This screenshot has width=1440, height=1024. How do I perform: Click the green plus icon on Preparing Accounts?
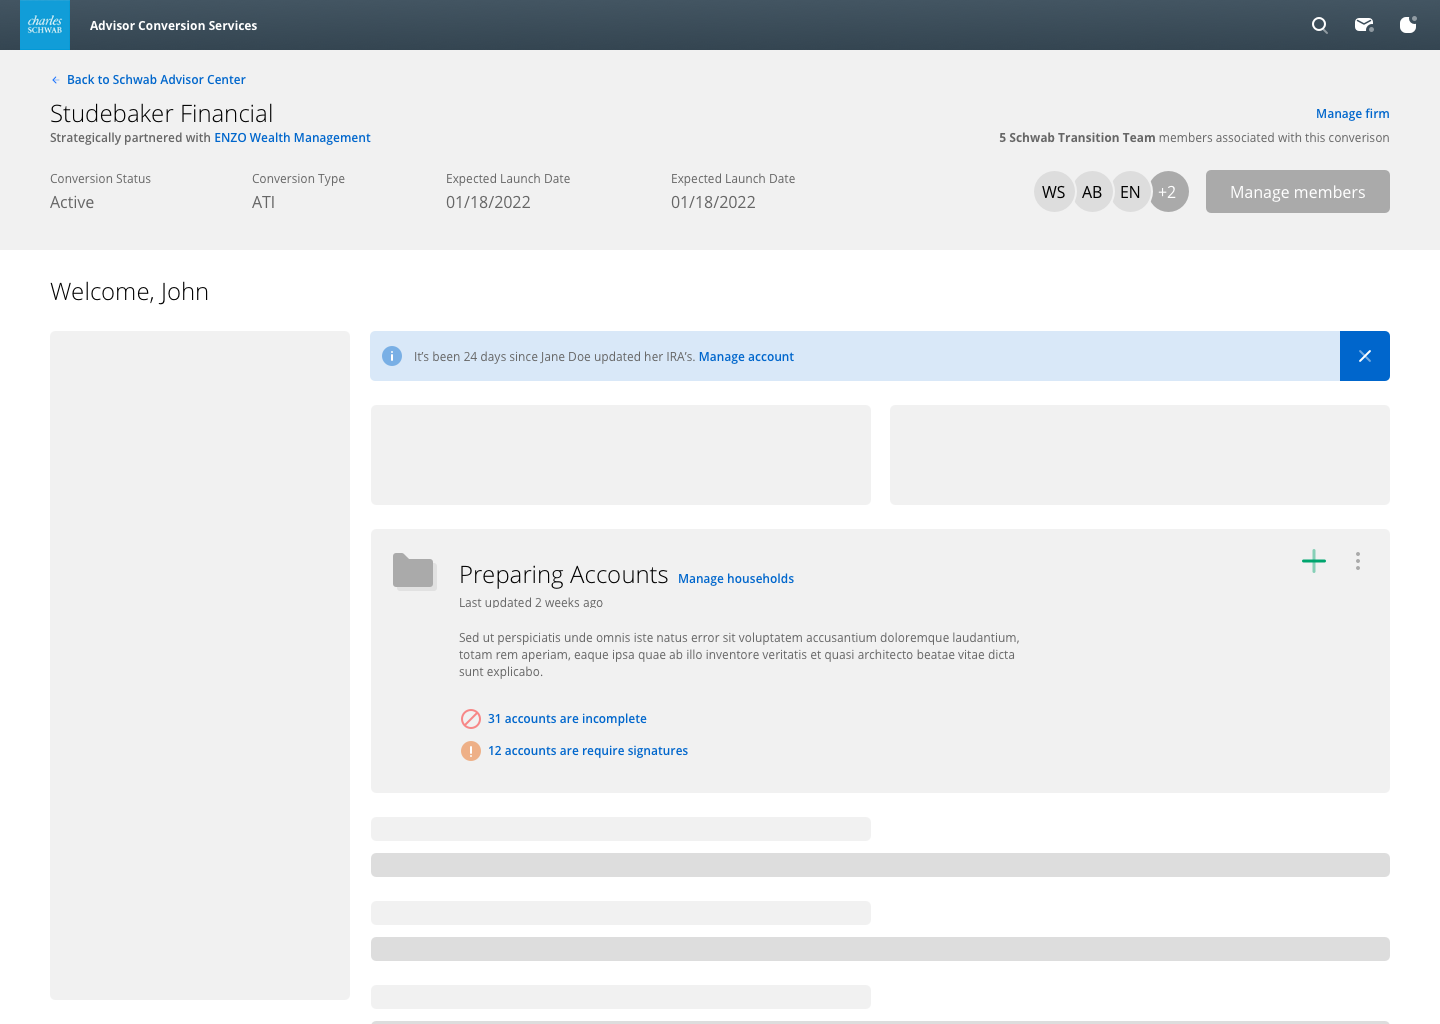pos(1313,561)
